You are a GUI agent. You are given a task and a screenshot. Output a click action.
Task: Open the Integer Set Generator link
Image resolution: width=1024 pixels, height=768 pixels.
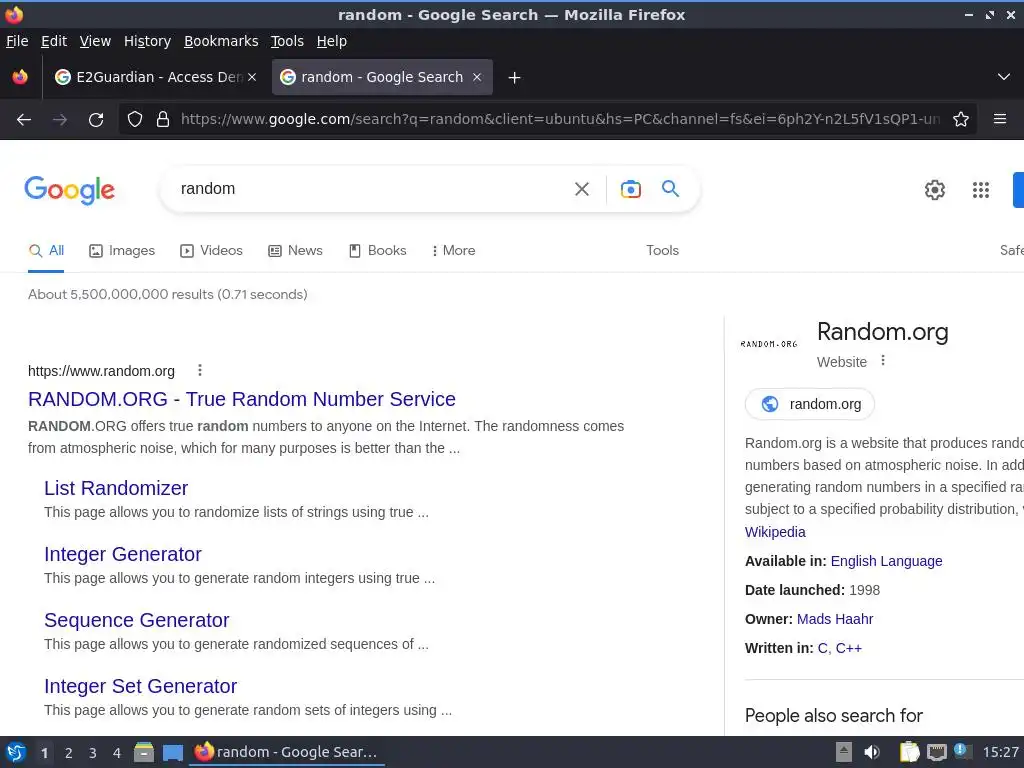pyautogui.click(x=140, y=686)
